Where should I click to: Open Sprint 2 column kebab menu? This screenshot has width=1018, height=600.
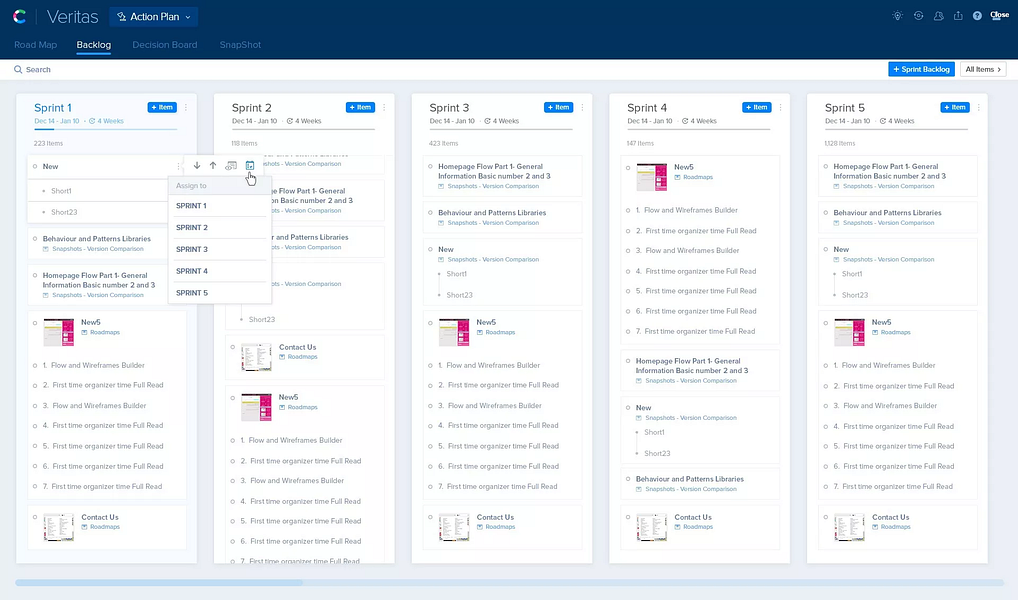[x=384, y=107]
